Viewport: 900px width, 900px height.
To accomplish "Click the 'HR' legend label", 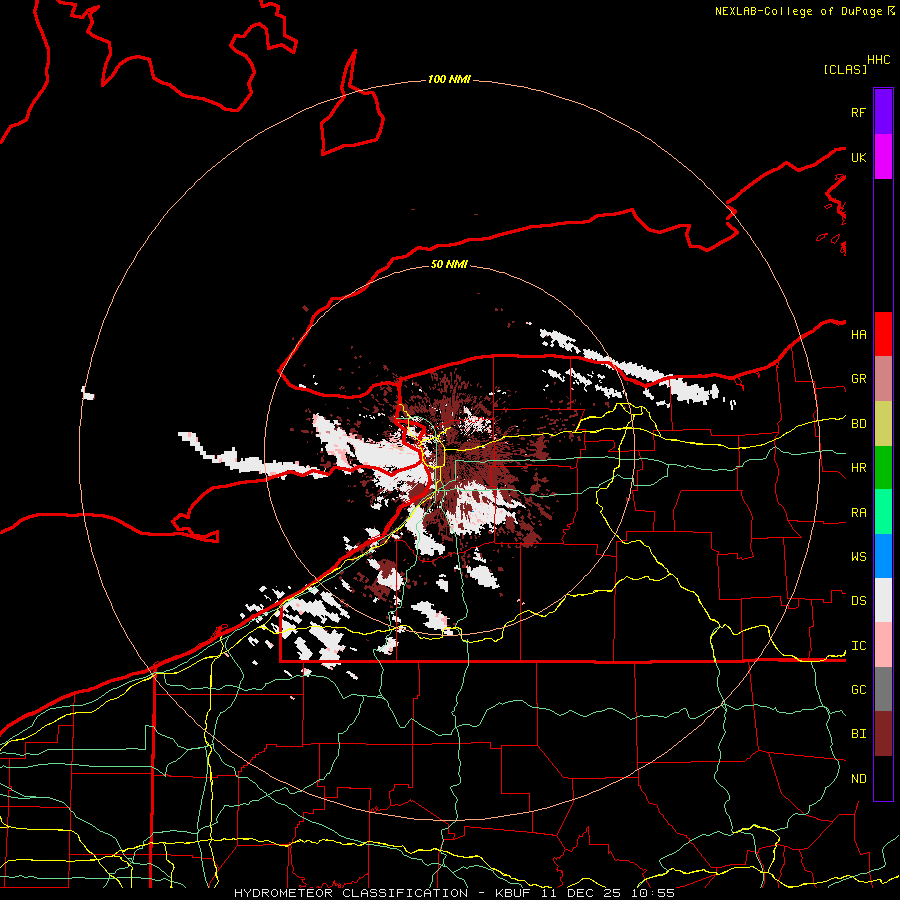I will (858, 468).
